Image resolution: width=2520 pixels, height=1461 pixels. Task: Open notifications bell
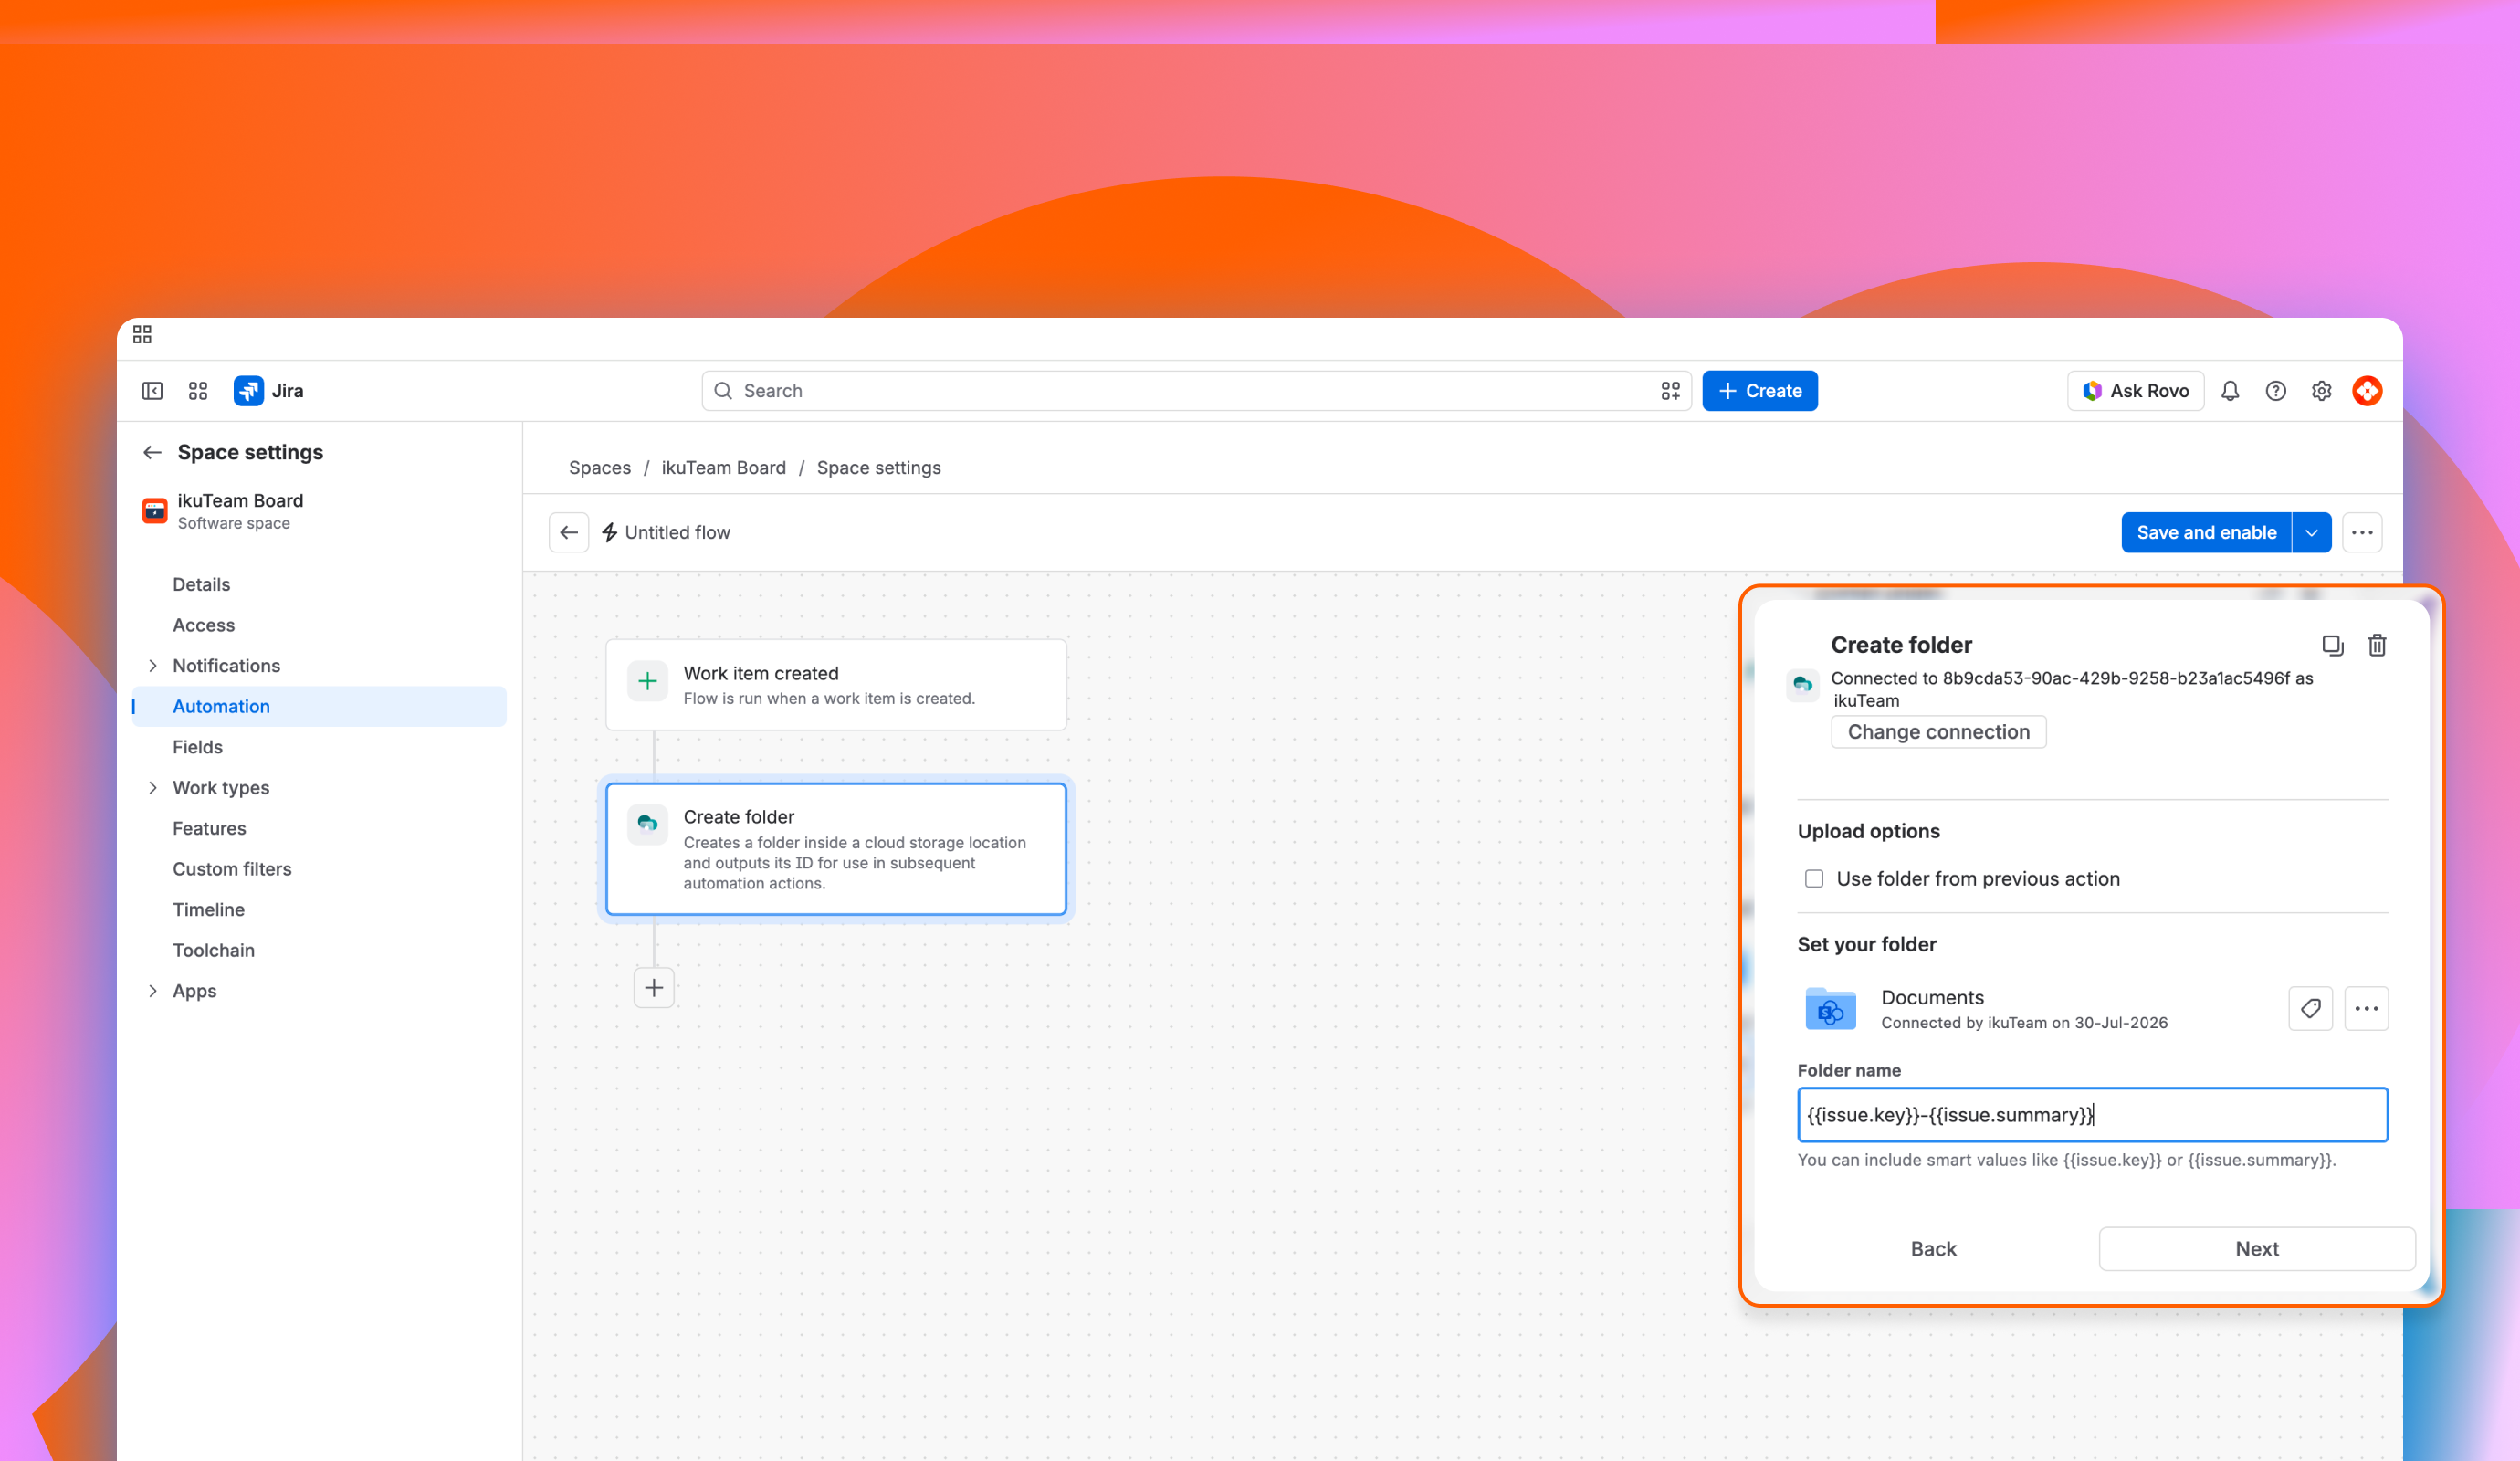pyautogui.click(x=2230, y=391)
